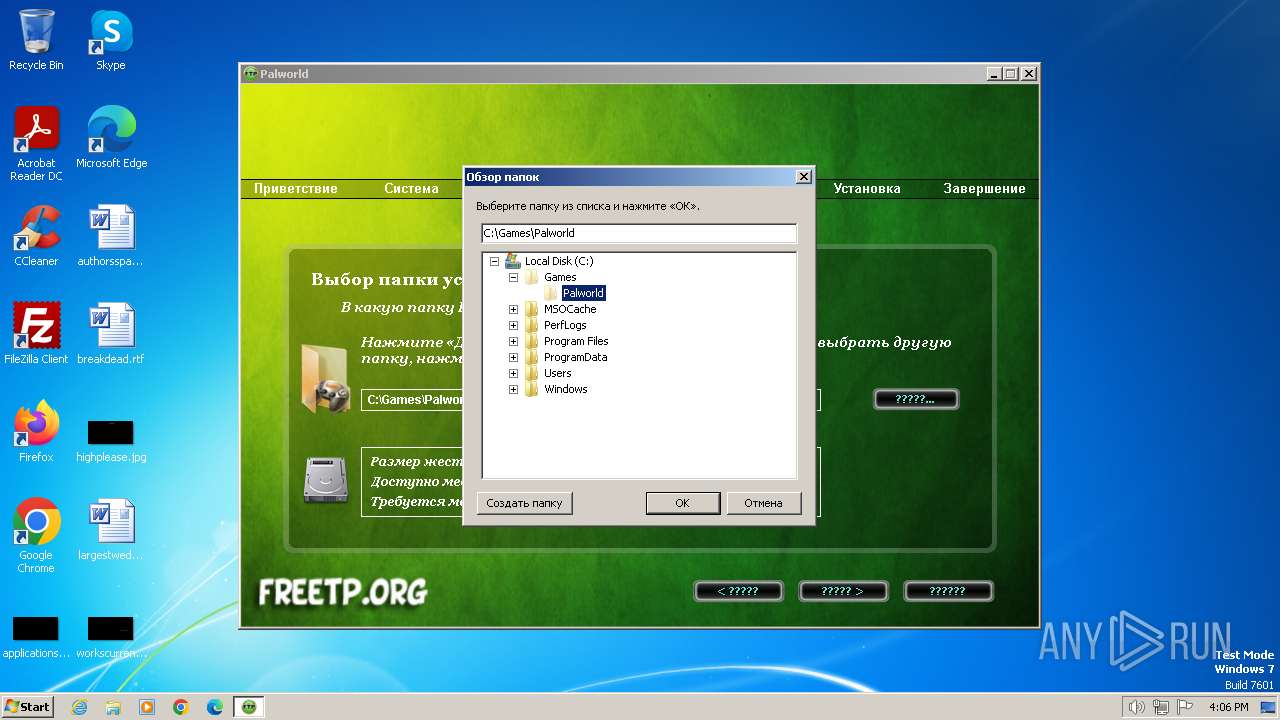
Task: Open Windows Media Player taskbar icon
Action: pos(147,707)
